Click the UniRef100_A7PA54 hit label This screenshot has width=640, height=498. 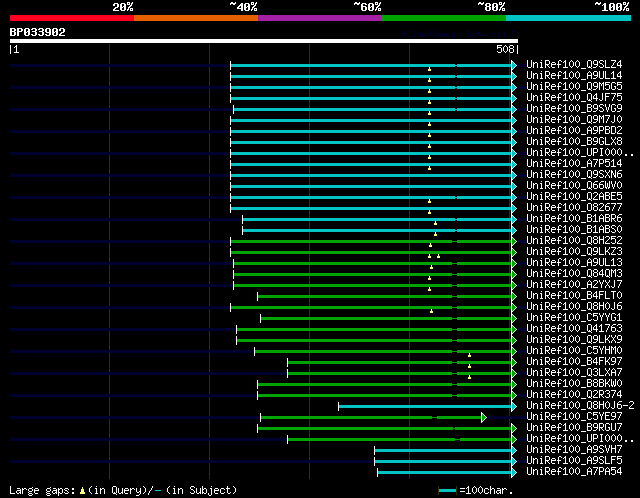(574, 471)
